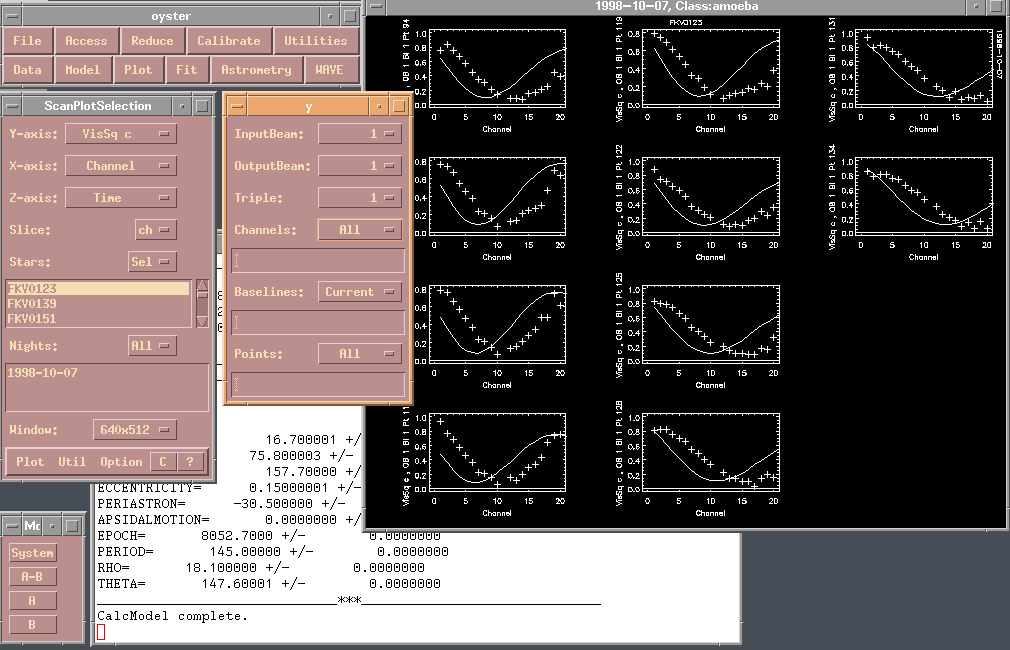The image size is (1010, 650).
Task: Expand the Y-axis VisSq c dropdown
Action: tap(121, 134)
